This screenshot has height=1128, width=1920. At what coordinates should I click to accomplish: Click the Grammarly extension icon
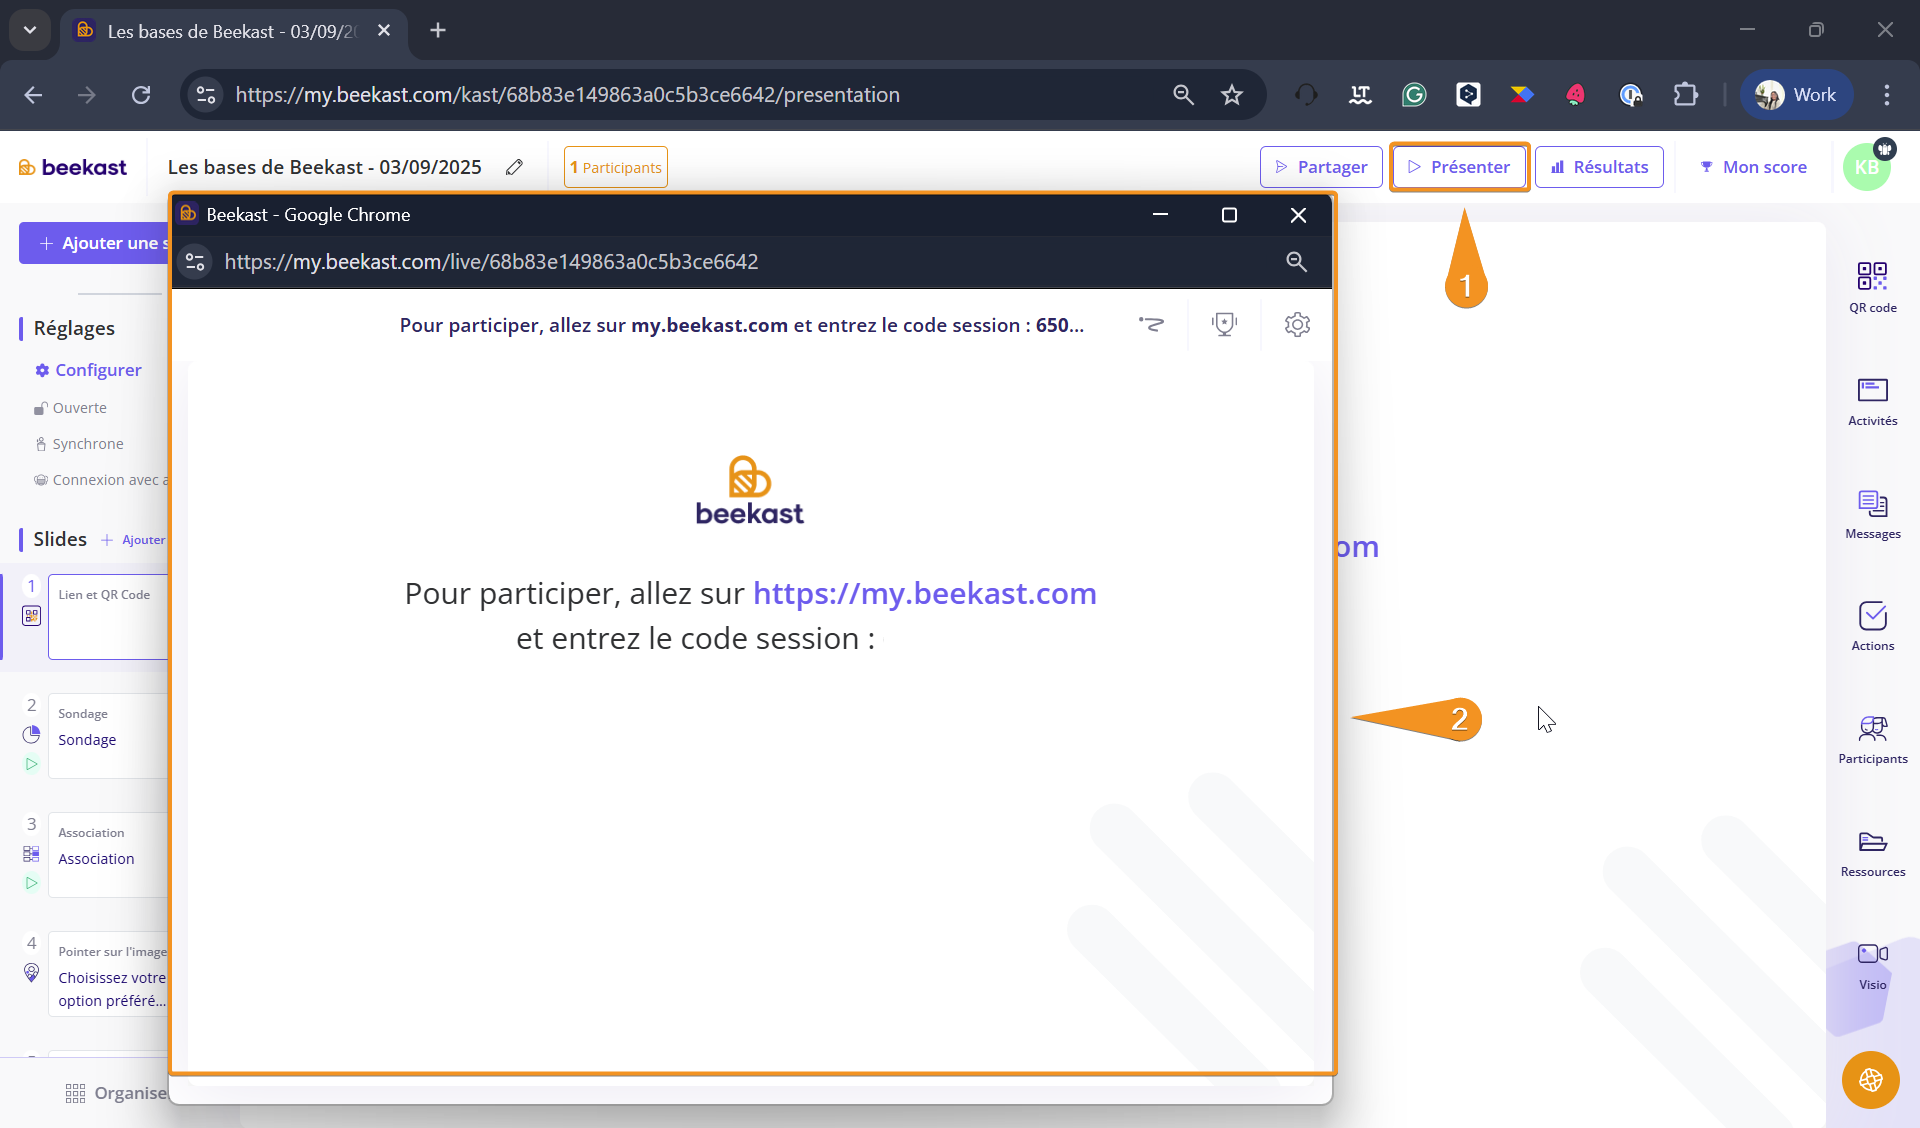point(1413,95)
